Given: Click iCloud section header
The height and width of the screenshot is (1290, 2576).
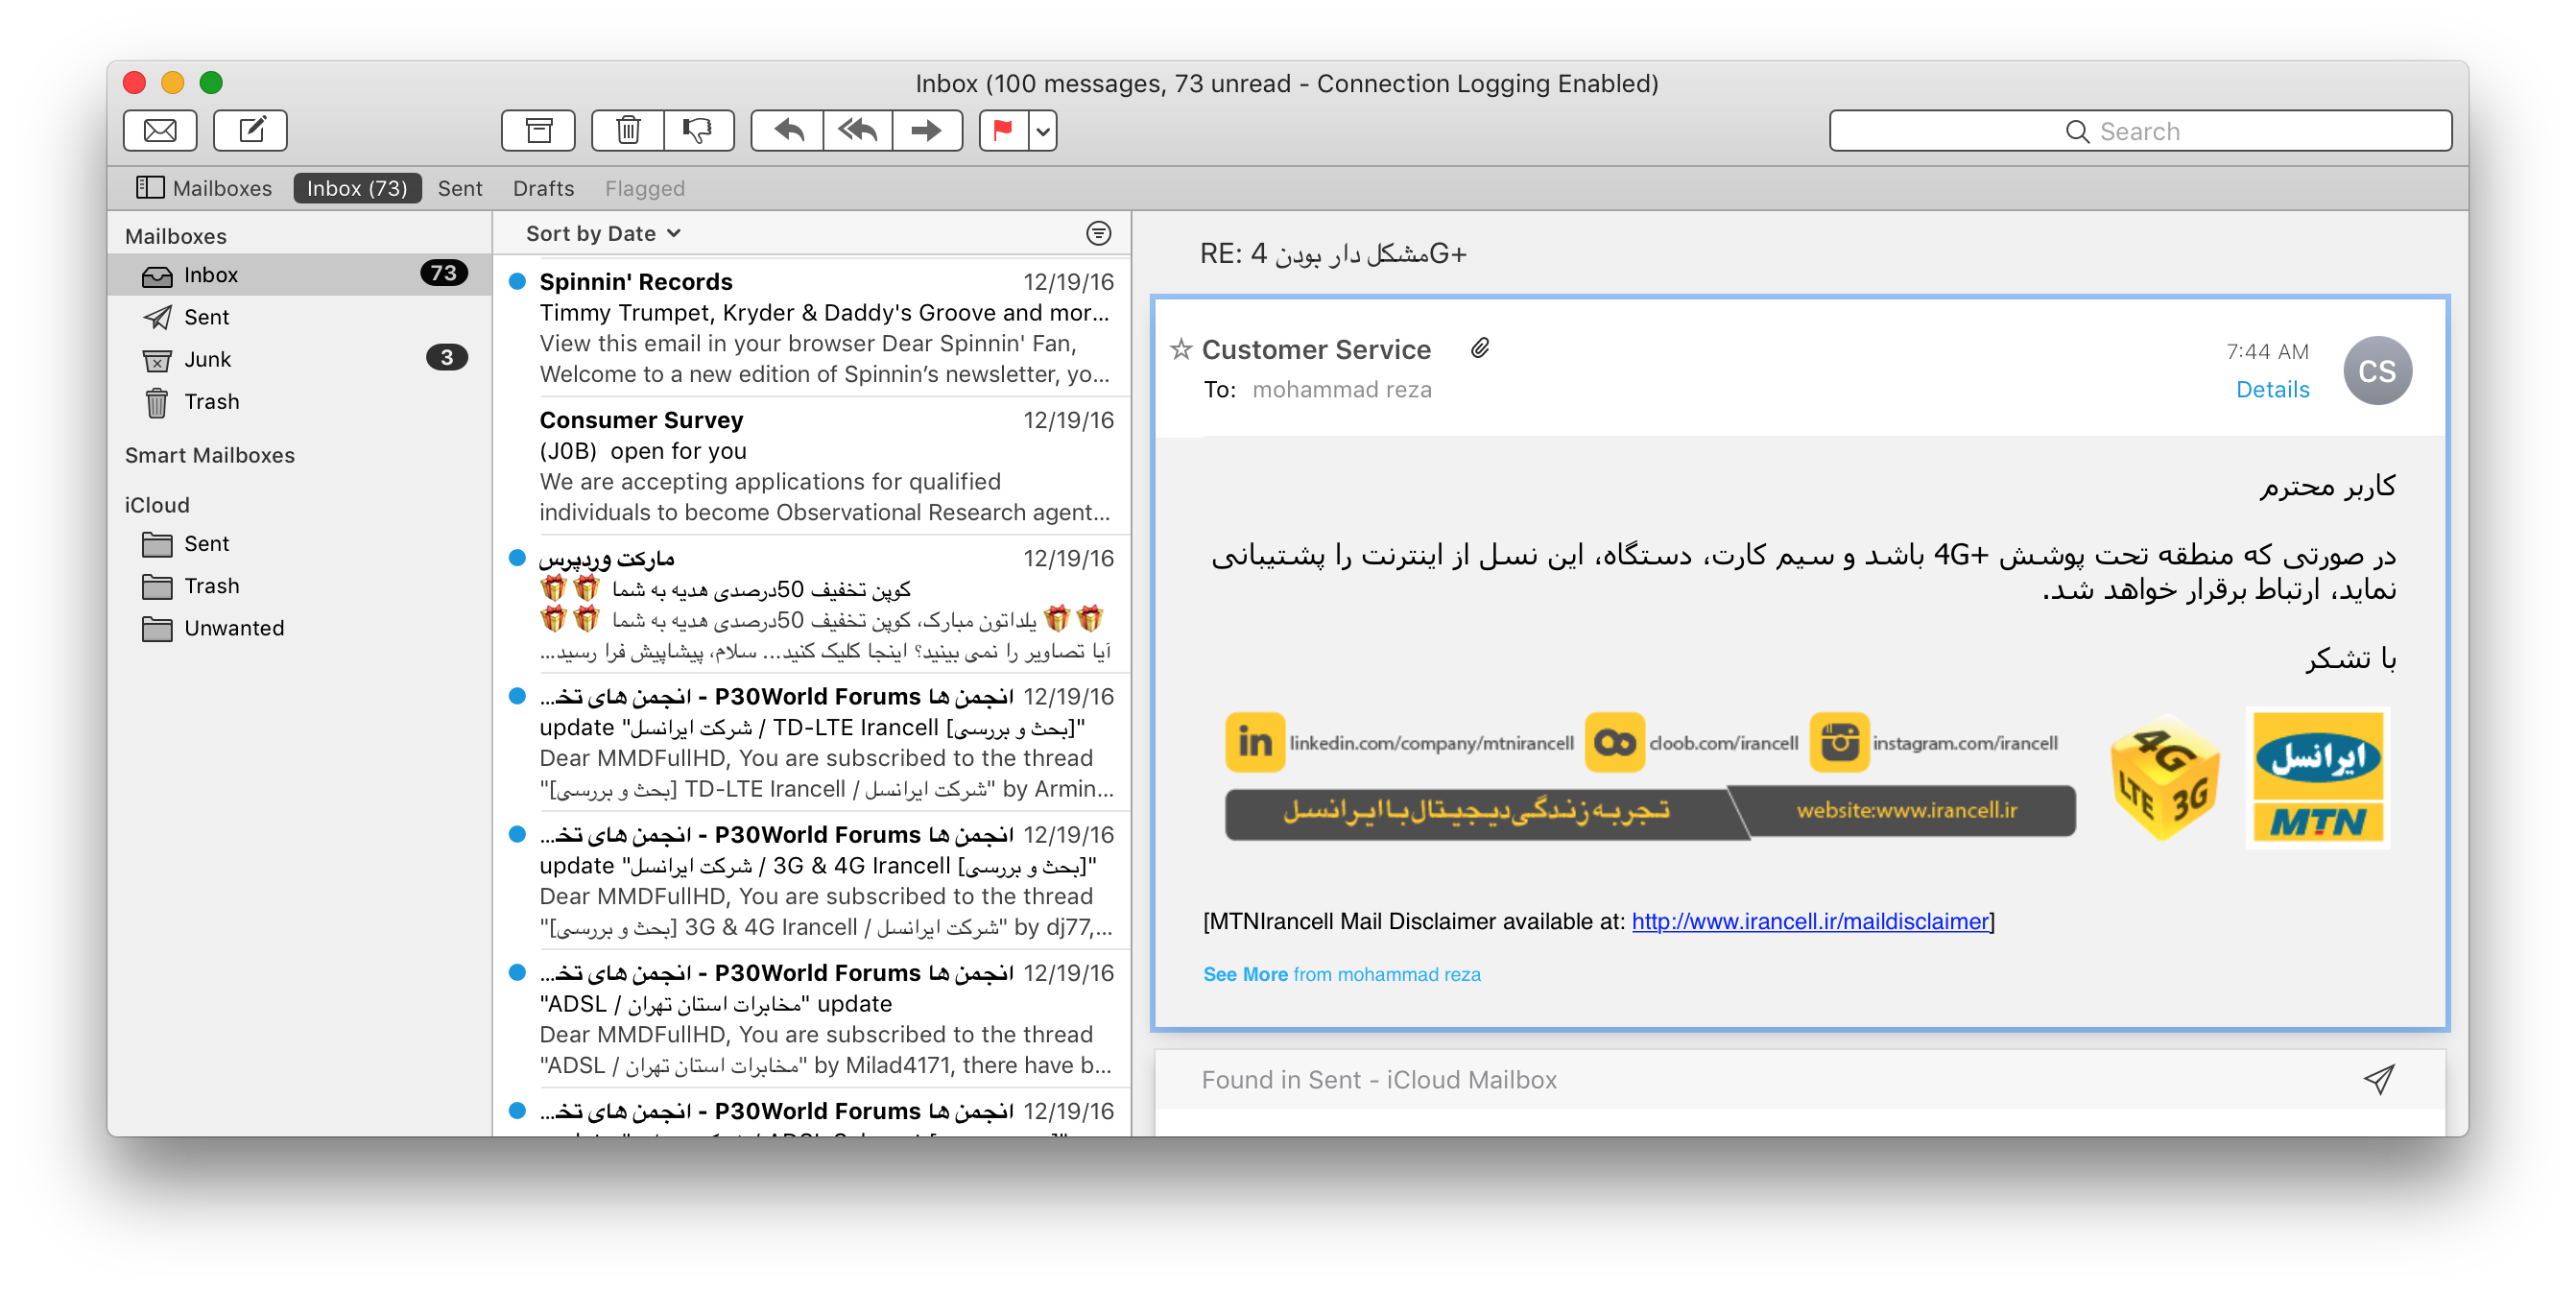Looking at the screenshot, I should click(x=157, y=505).
